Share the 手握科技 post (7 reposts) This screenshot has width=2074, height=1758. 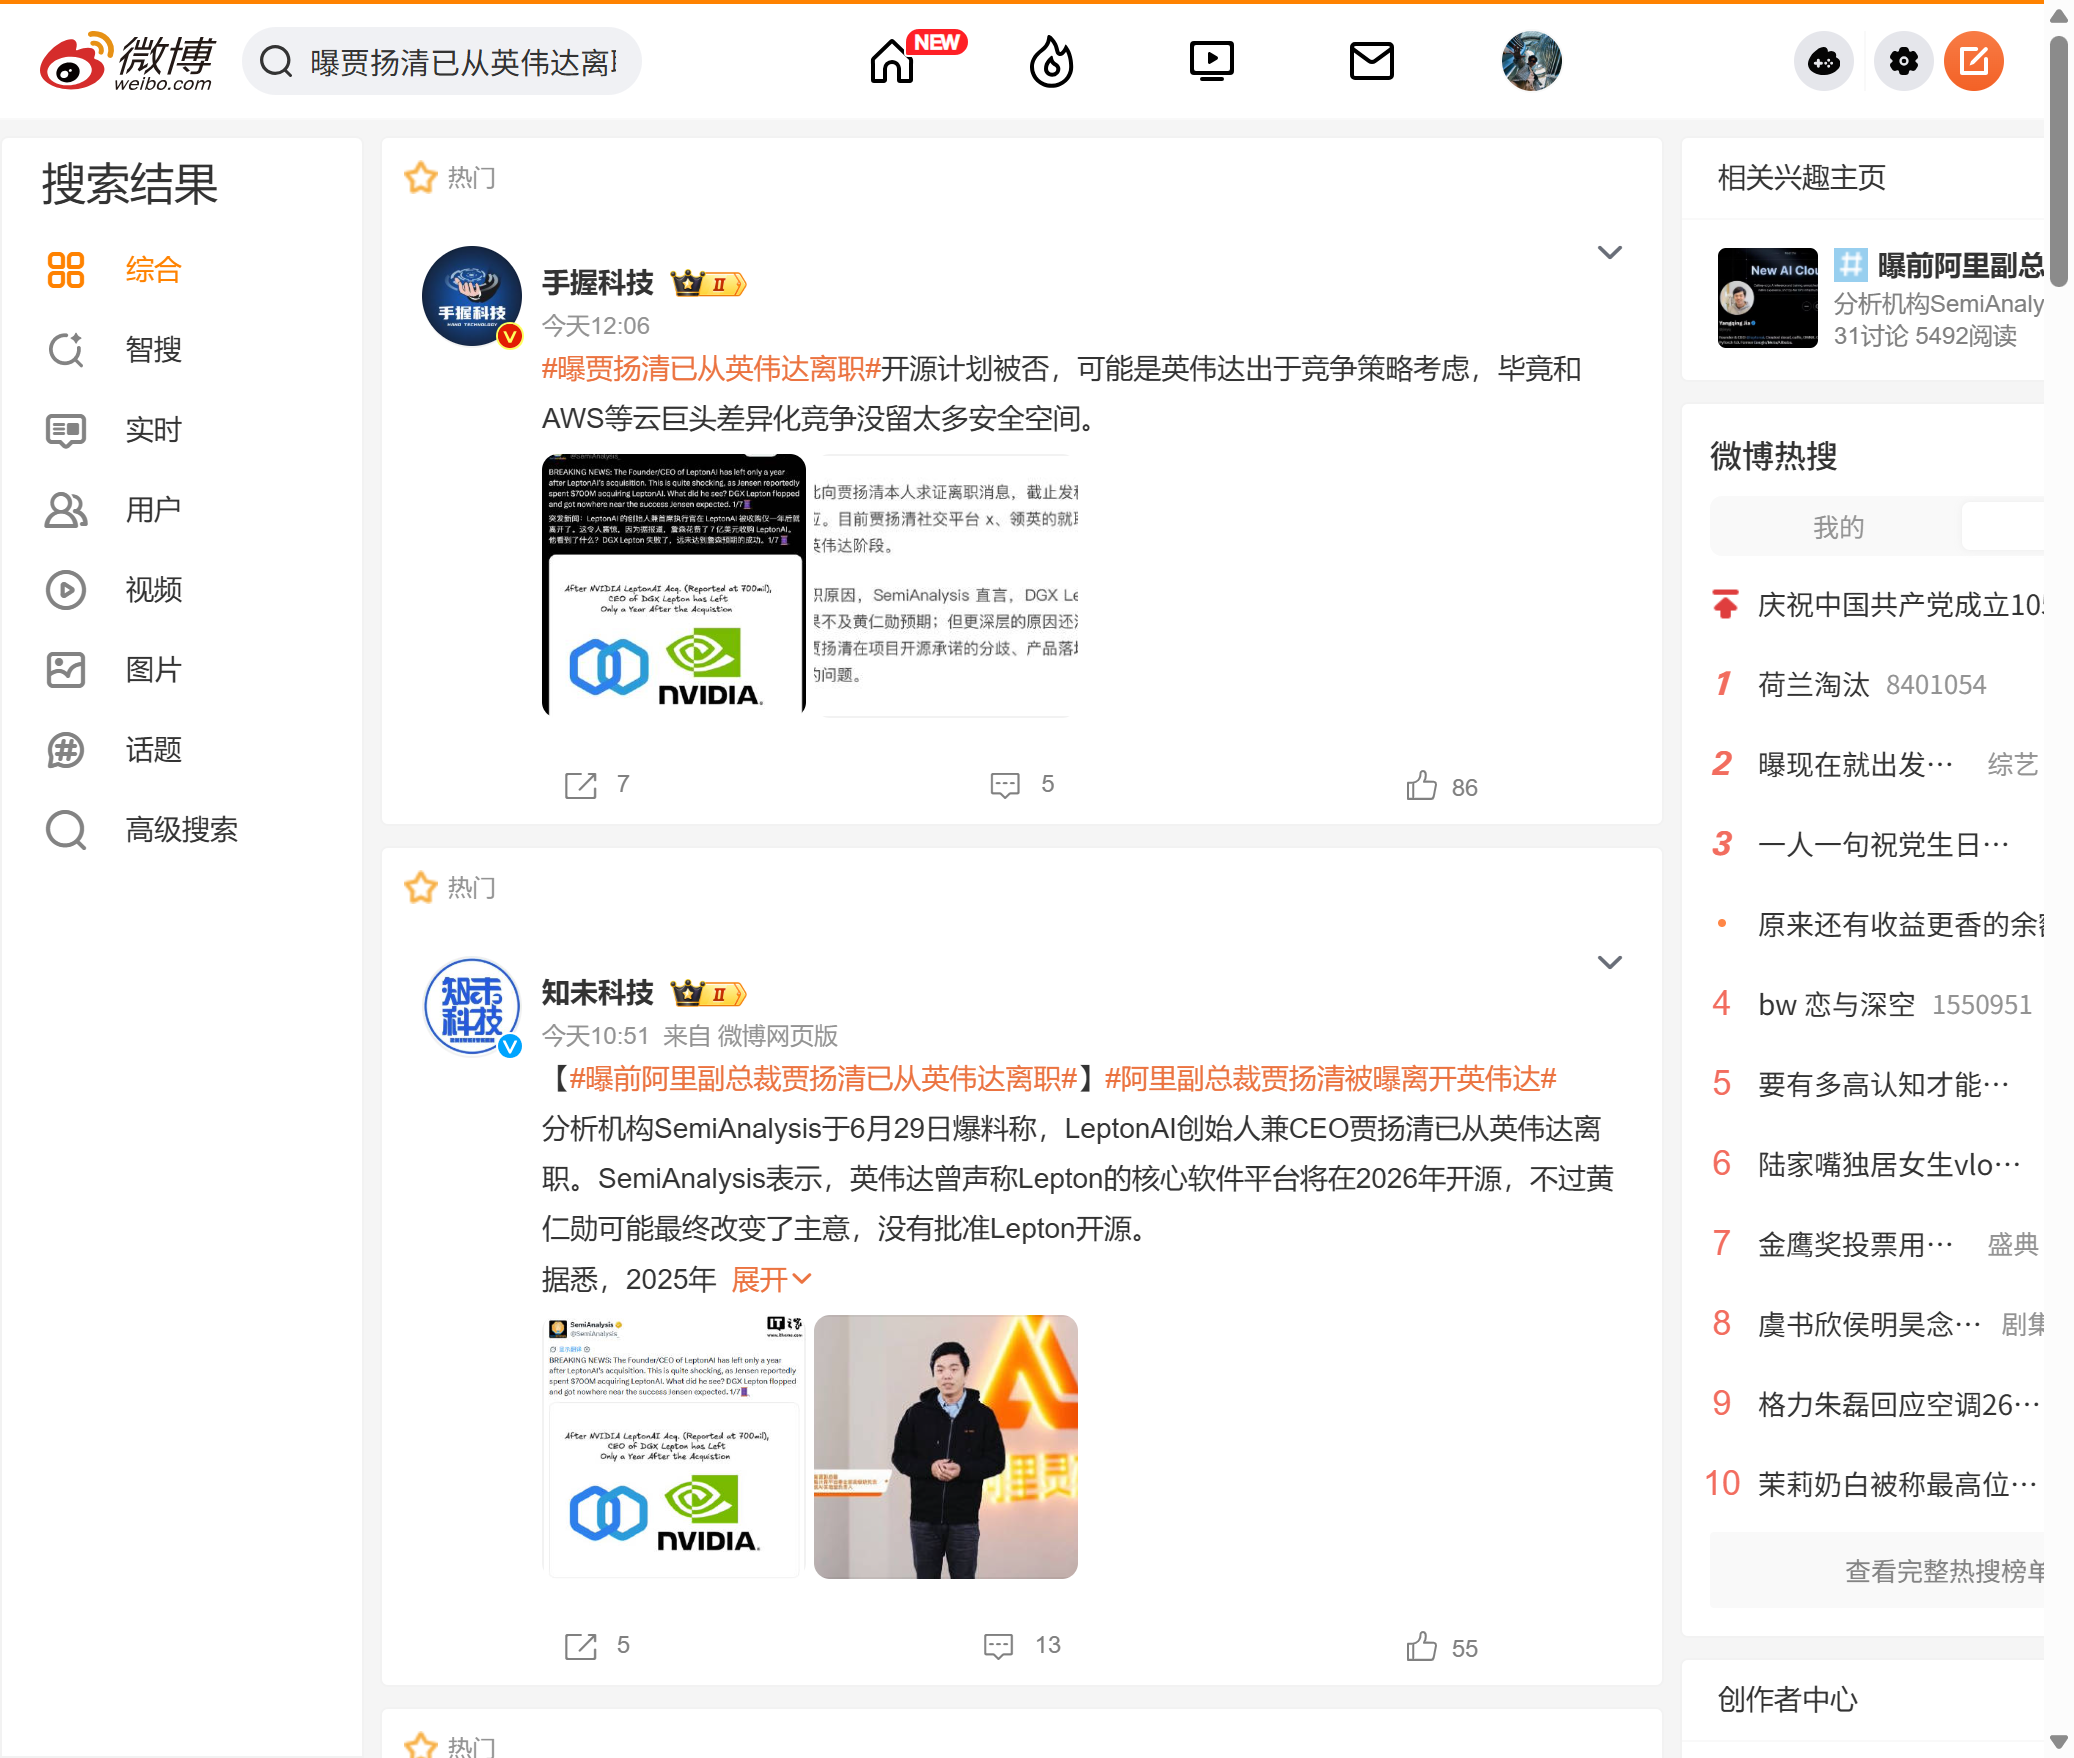click(x=597, y=785)
